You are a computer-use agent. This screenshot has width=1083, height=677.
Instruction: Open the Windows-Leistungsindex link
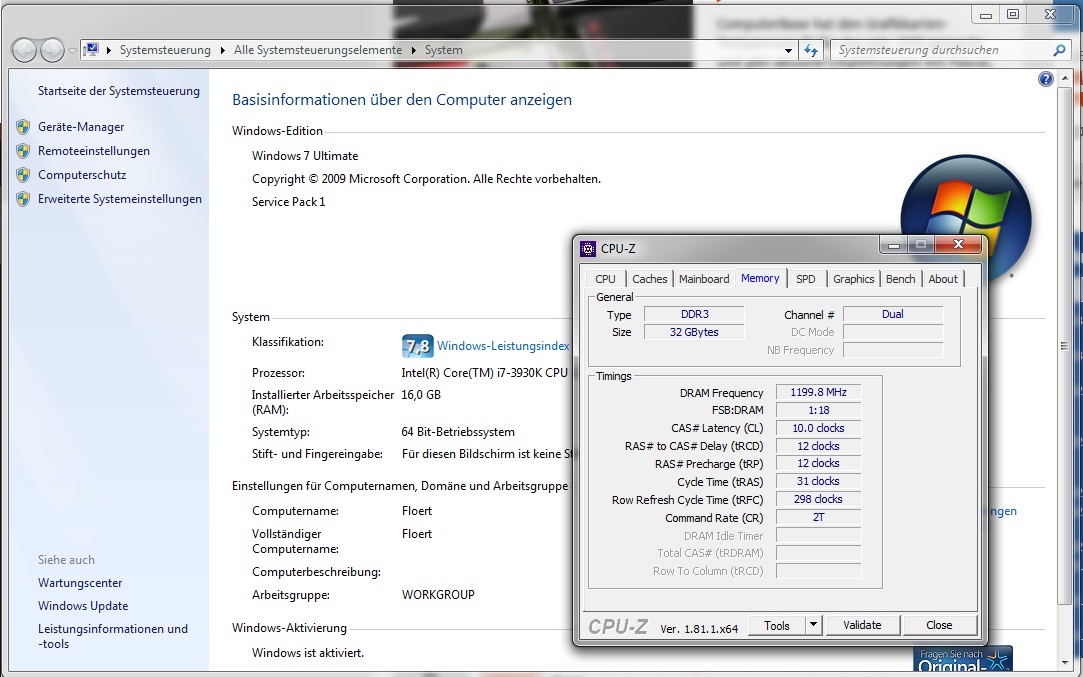tap(504, 346)
